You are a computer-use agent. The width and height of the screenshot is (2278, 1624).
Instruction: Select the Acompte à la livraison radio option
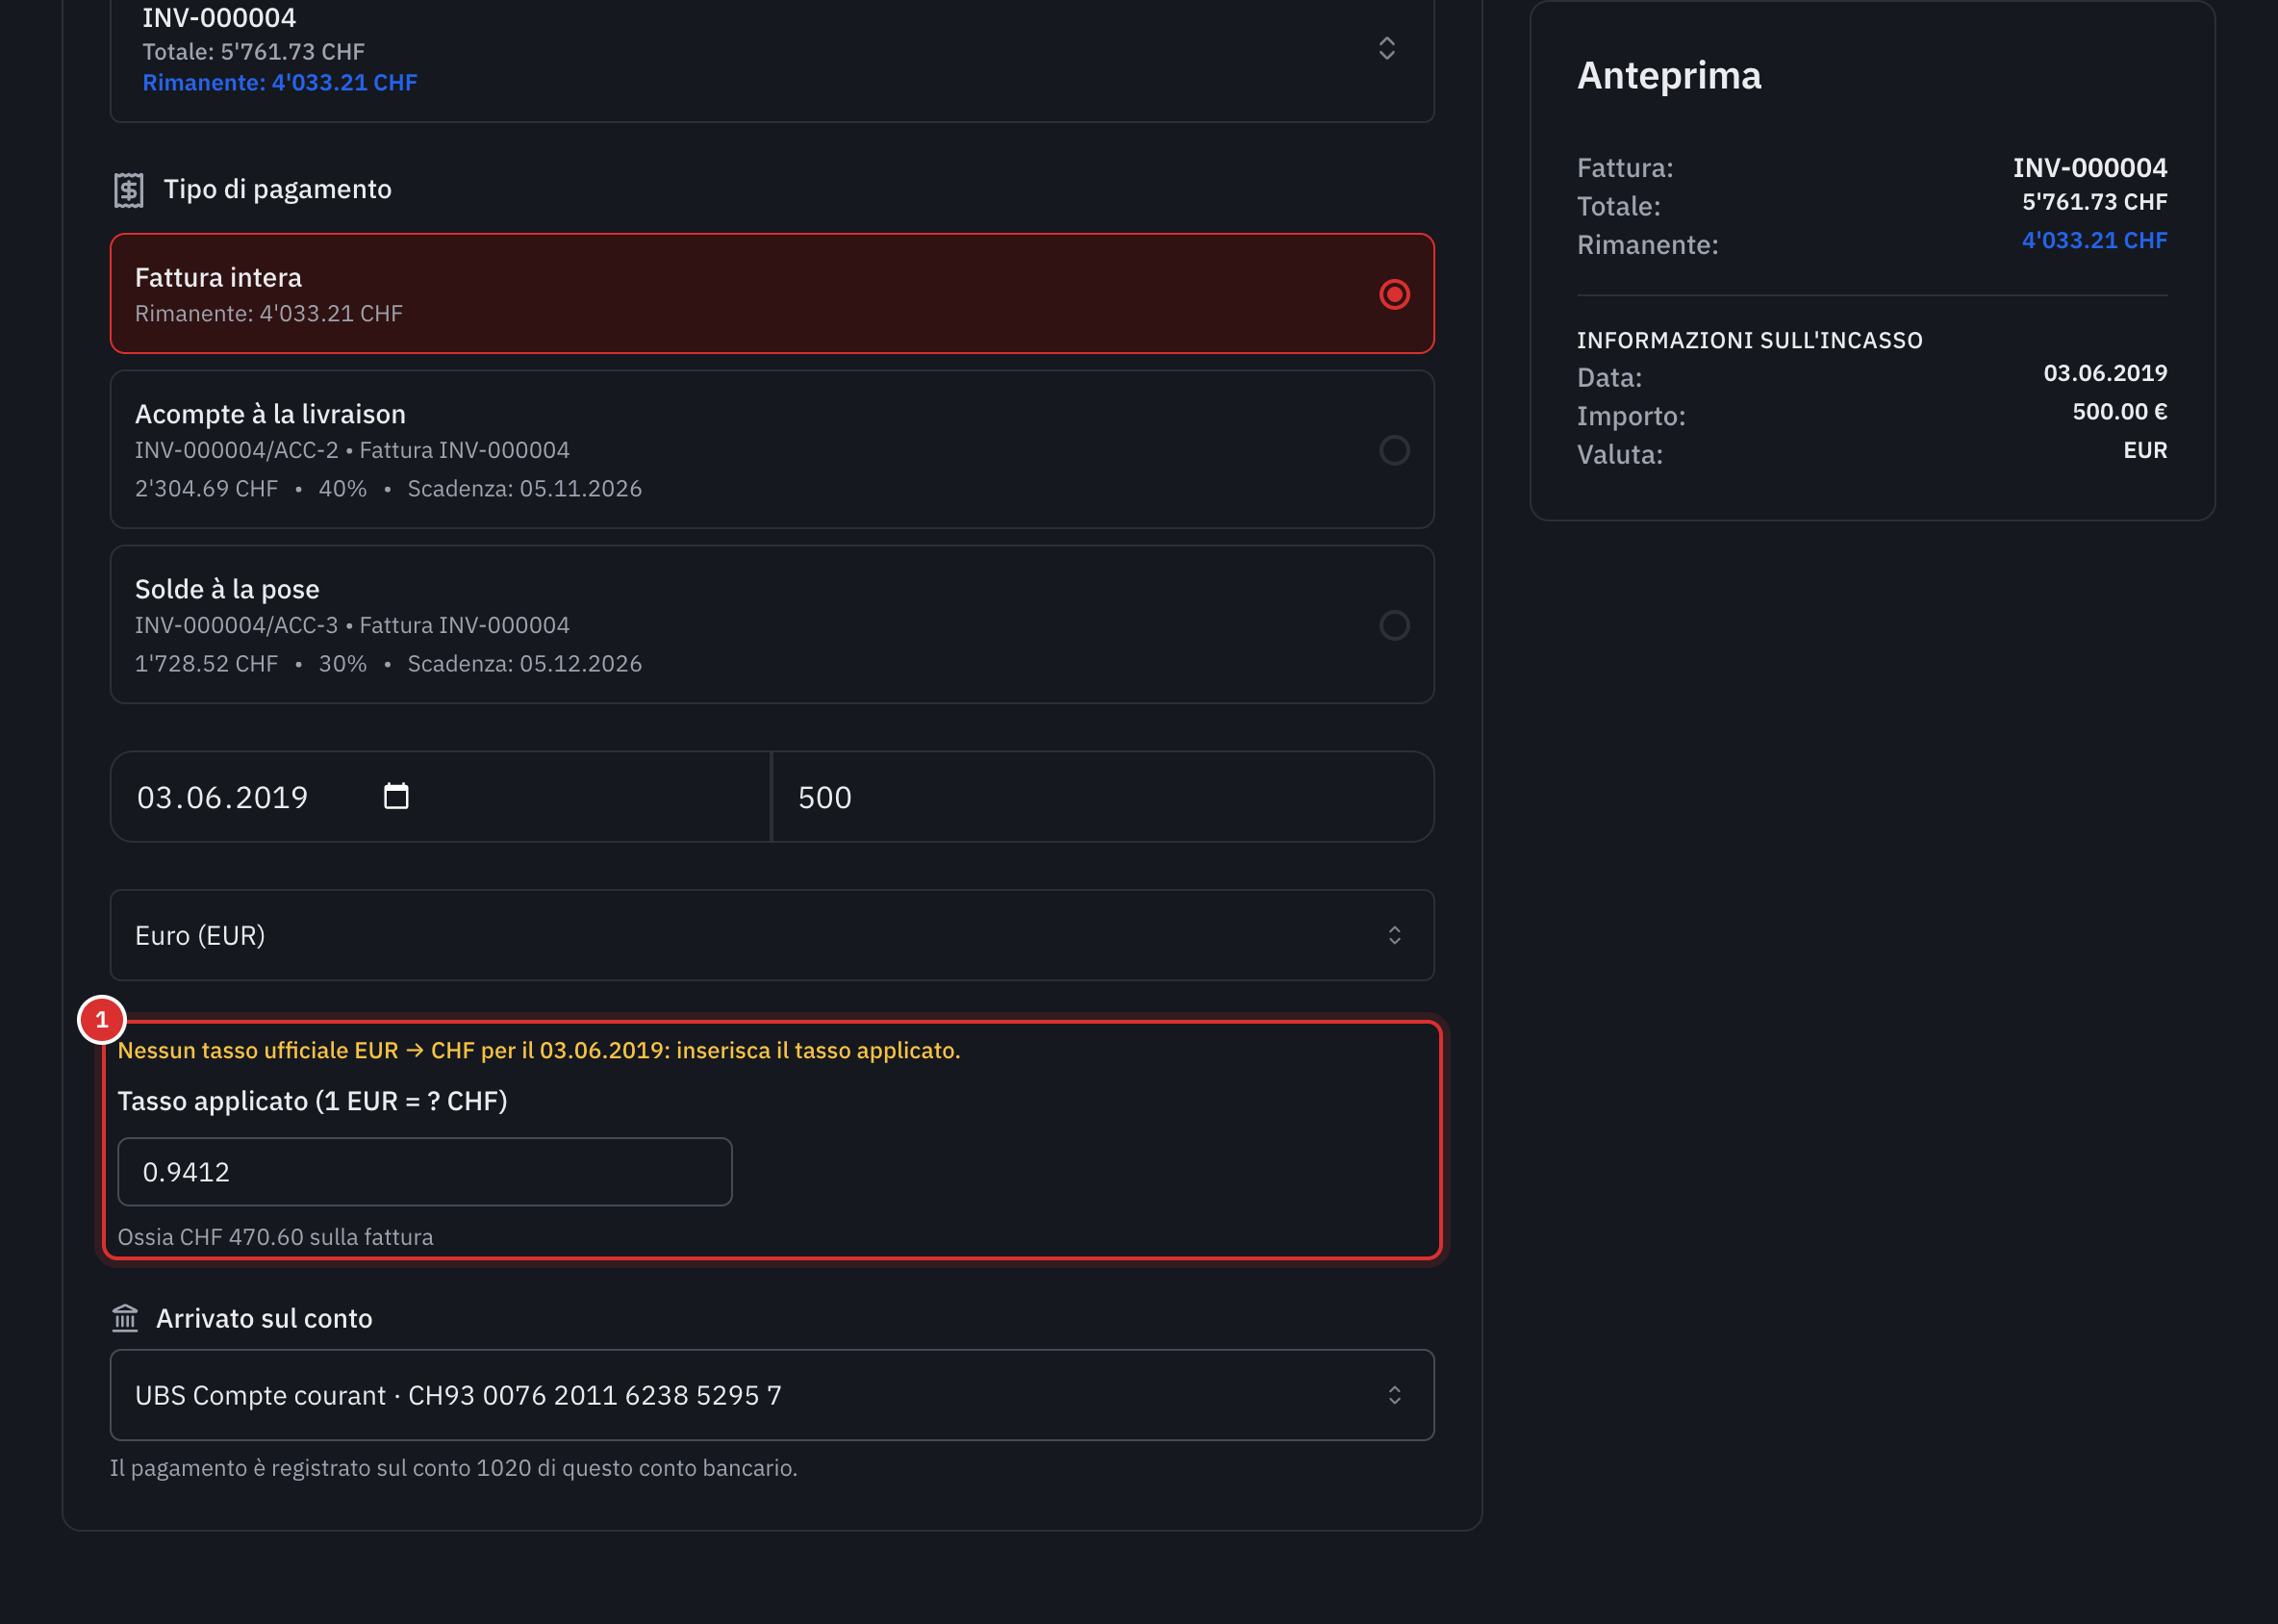click(x=1394, y=450)
